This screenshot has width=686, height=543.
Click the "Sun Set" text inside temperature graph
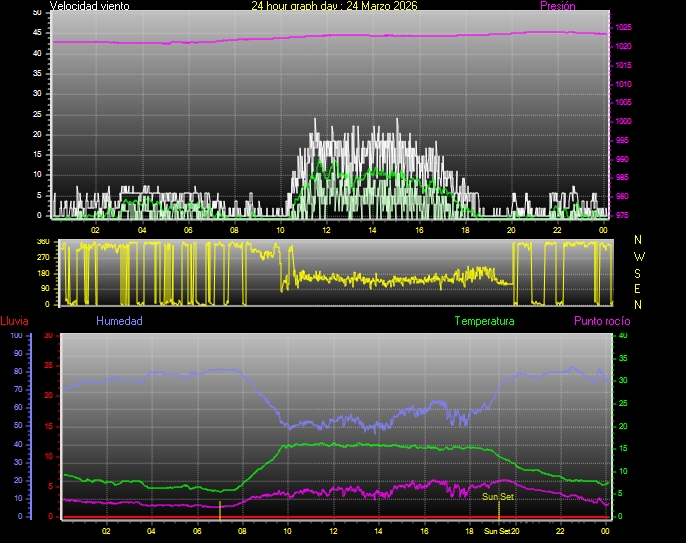pyautogui.click(x=498, y=496)
